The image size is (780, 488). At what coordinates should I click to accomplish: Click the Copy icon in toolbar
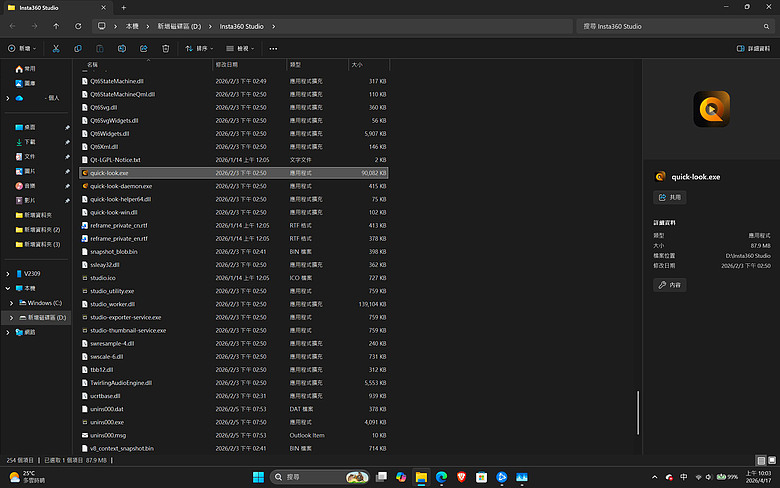(78, 48)
